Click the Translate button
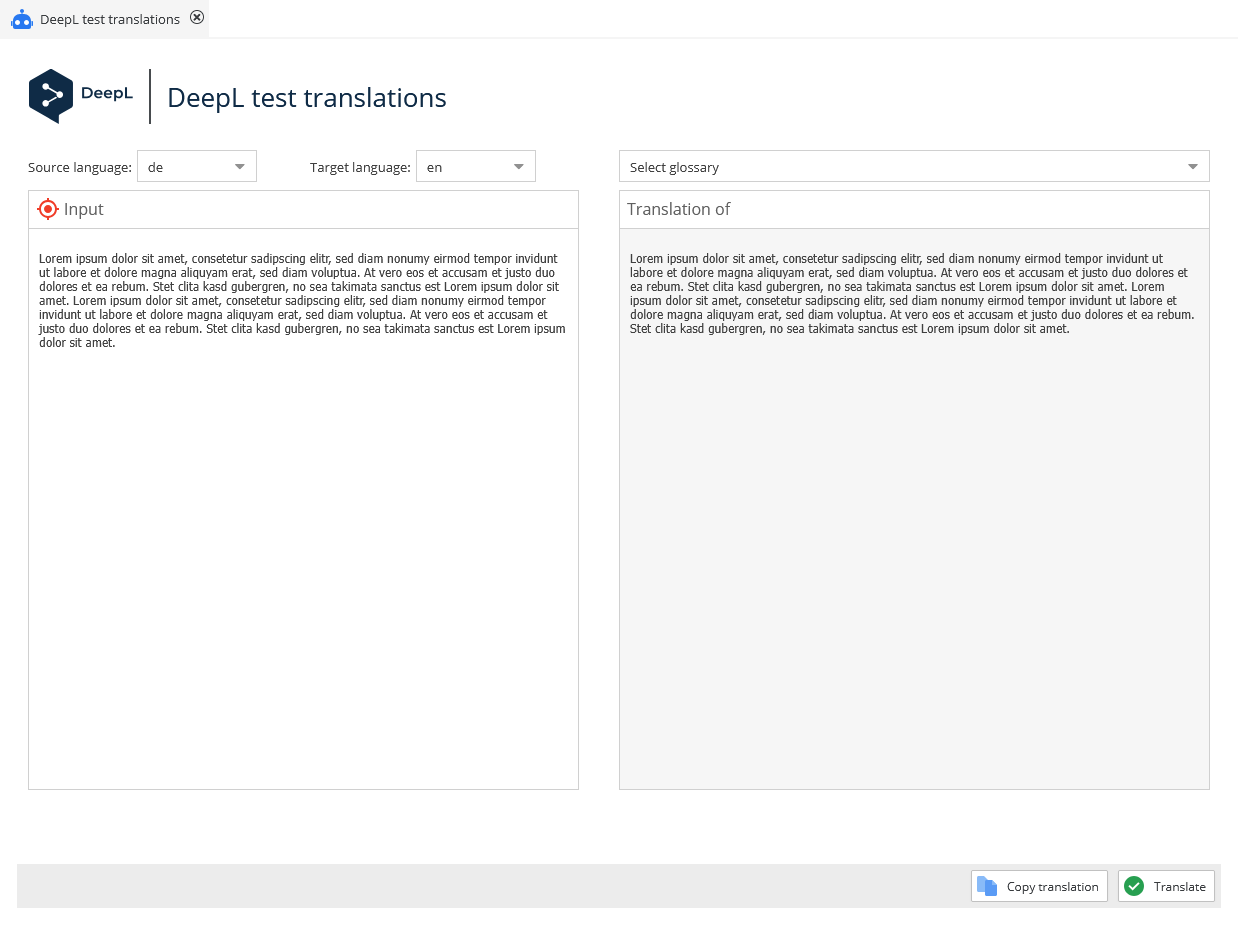The height and width of the screenshot is (926, 1238). click(1166, 886)
